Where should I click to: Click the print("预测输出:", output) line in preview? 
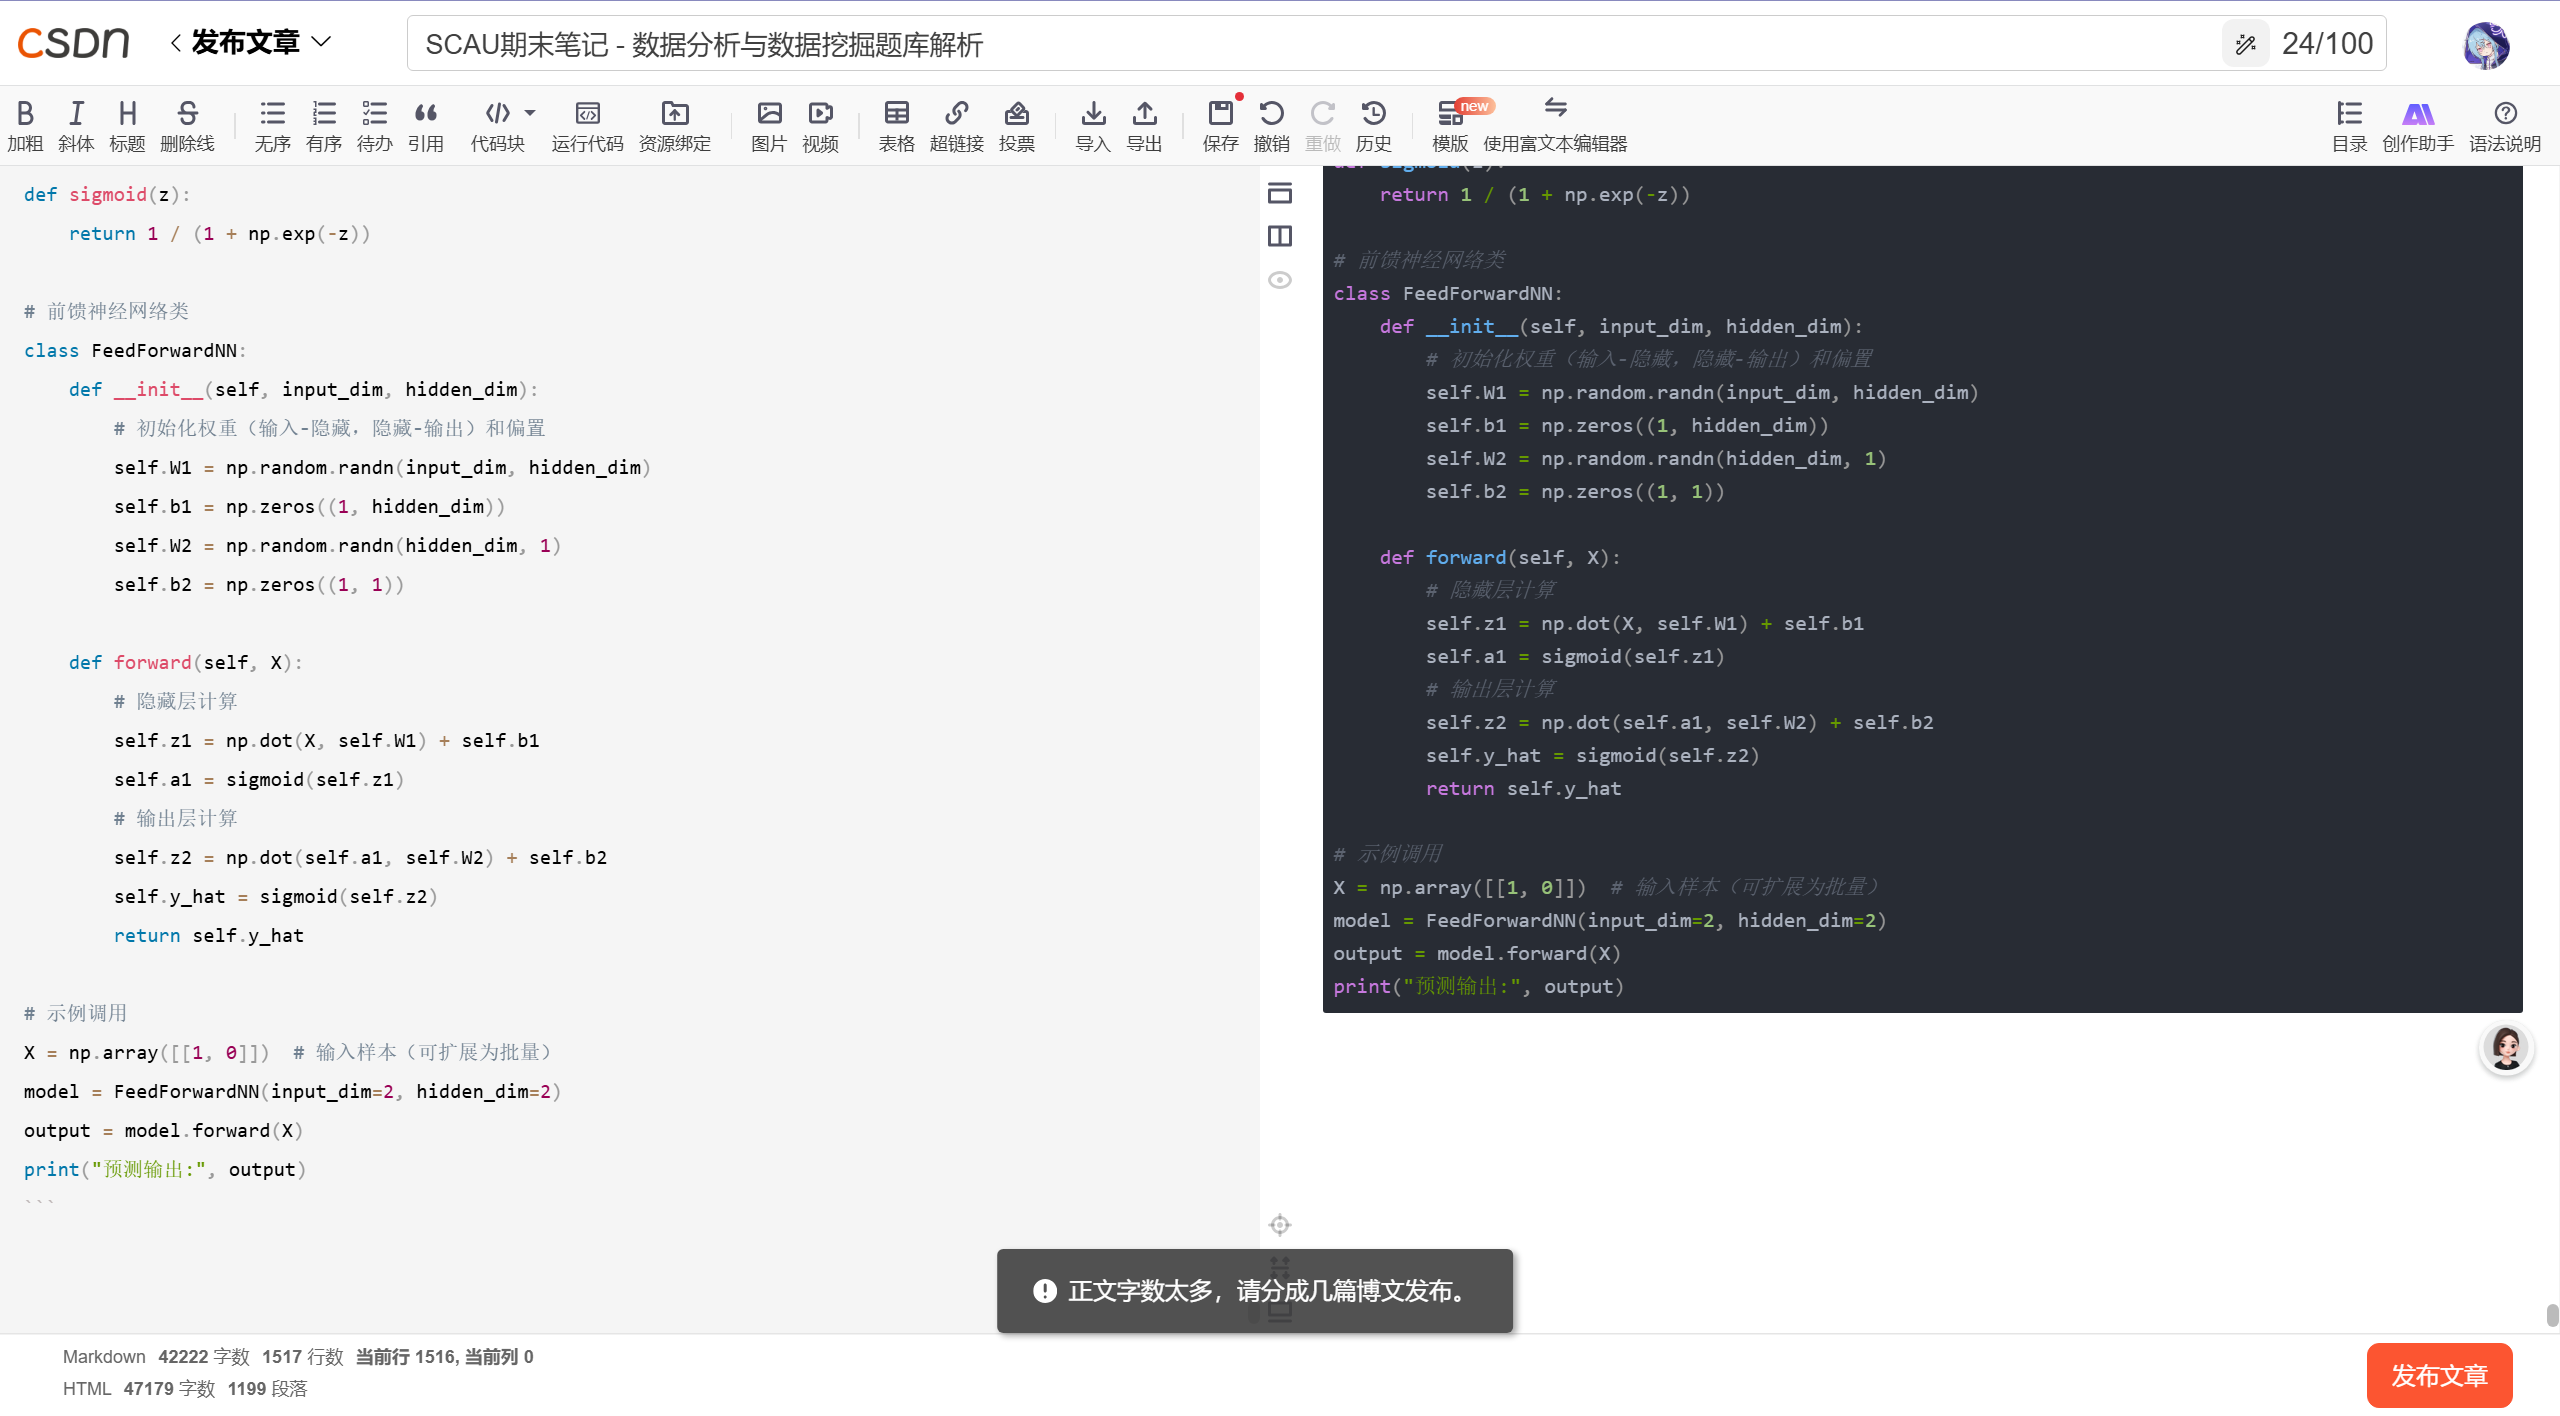point(1478,987)
